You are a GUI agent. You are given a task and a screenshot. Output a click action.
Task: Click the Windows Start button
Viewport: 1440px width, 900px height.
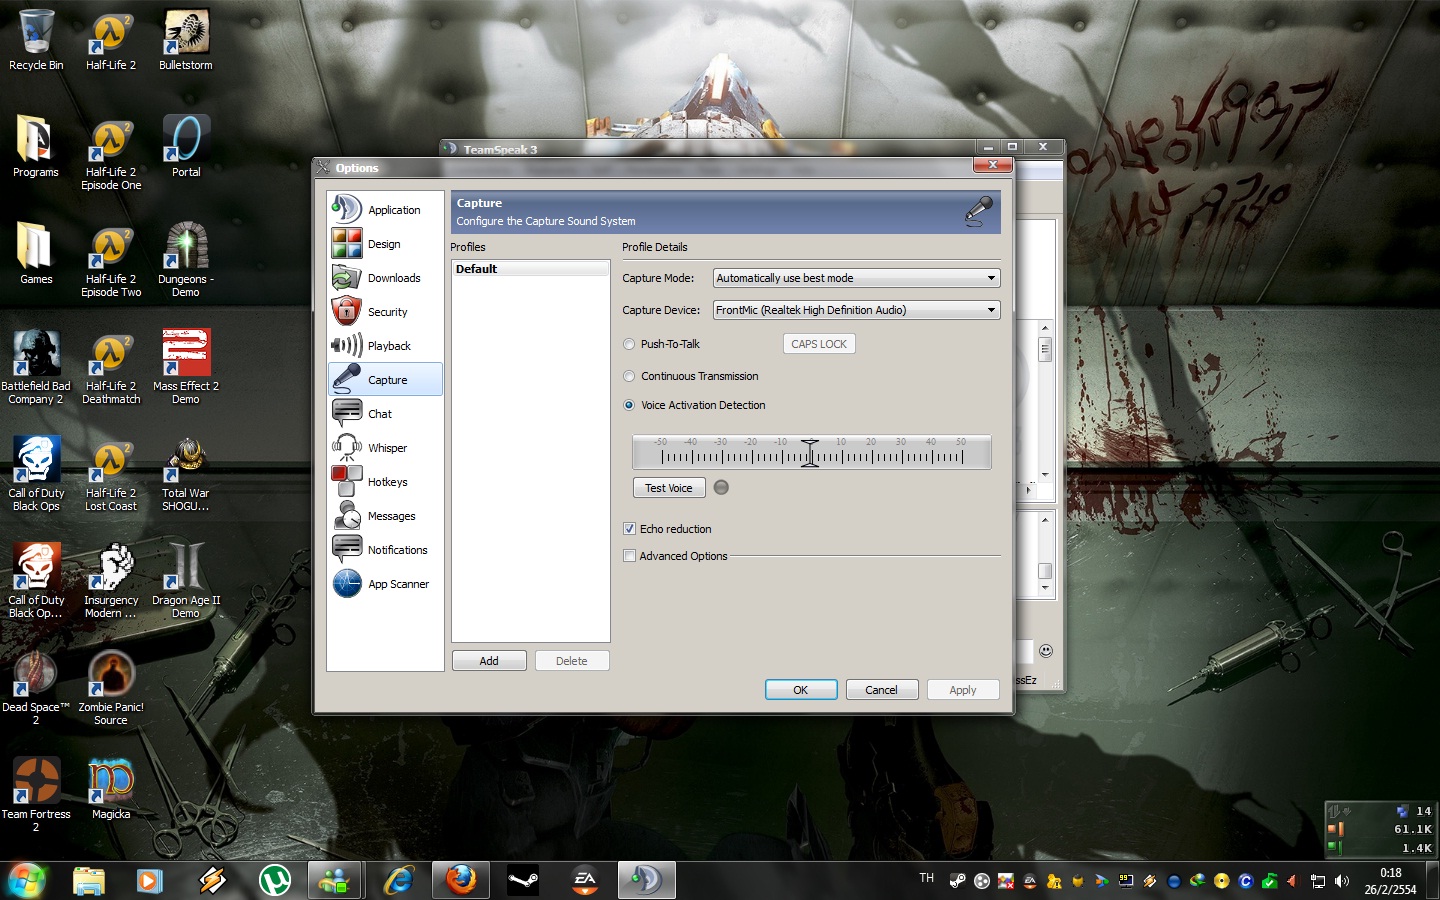27,880
